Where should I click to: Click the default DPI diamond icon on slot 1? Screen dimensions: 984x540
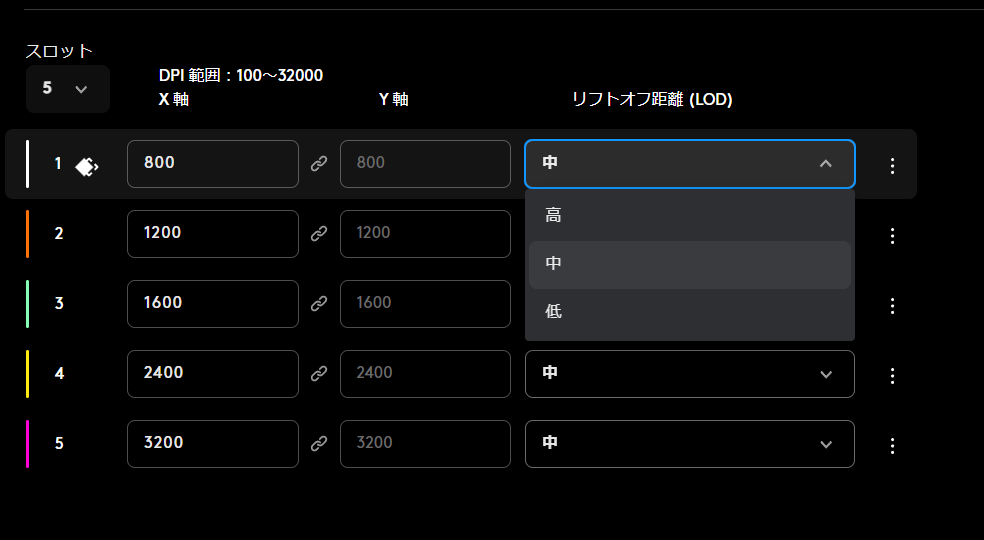[x=87, y=166]
